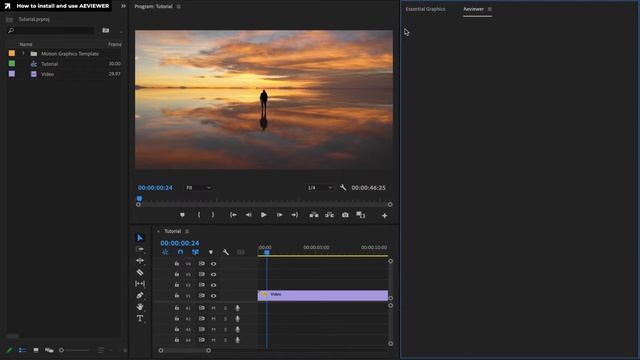Add marker in the Timeline panel
This screenshot has height=360, width=640.
[211, 252]
